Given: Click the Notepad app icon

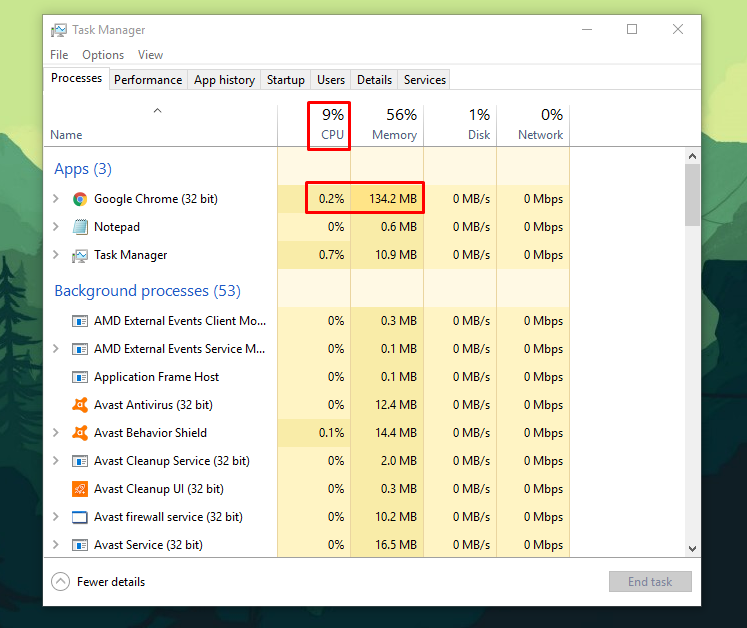Looking at the screenshot, I should [x=80, y=227].
